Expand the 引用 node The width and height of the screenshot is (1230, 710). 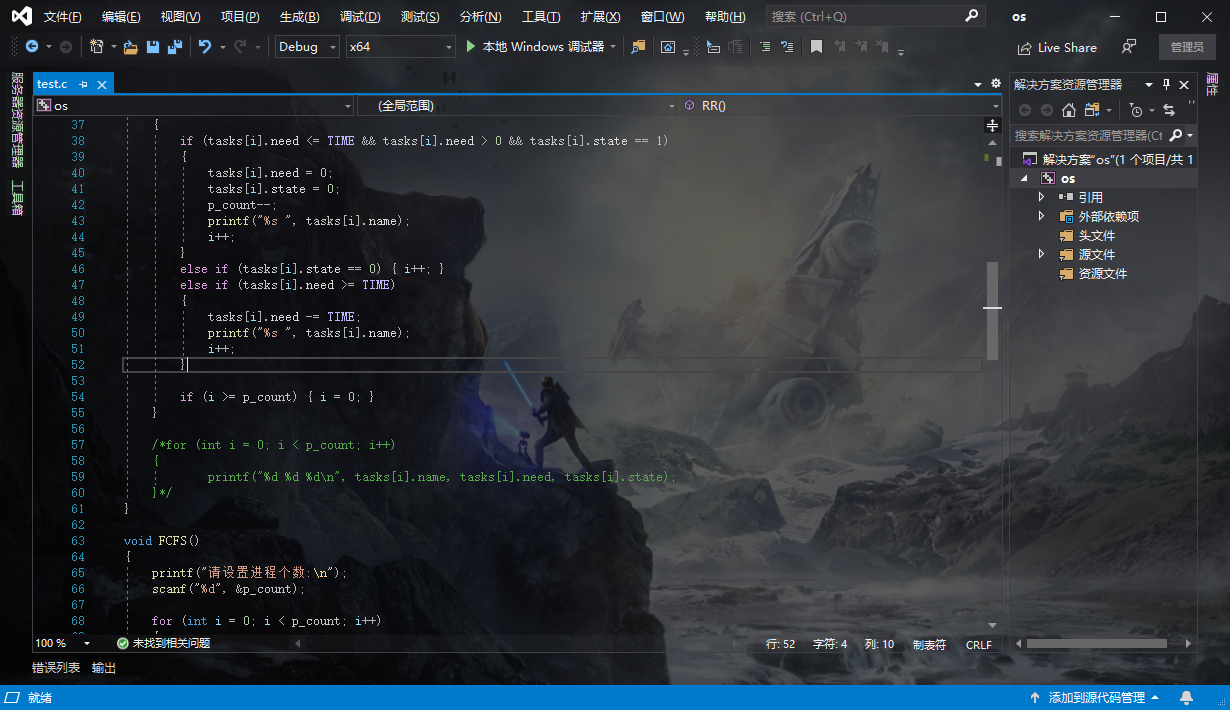click(1041, 197)
